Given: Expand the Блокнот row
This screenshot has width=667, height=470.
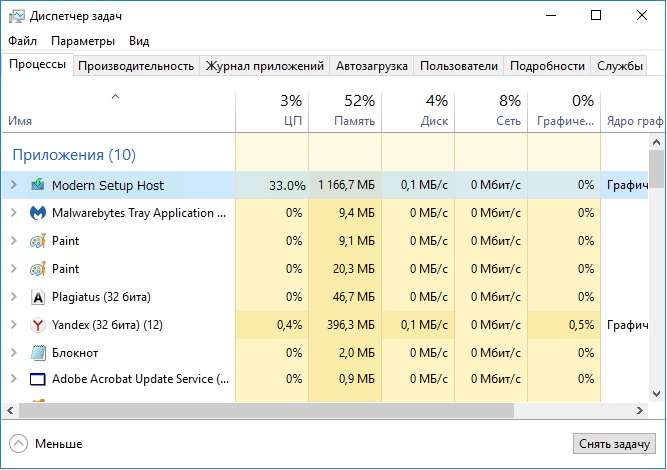Looking at the screenshot, I should click(x=14, y=353).
